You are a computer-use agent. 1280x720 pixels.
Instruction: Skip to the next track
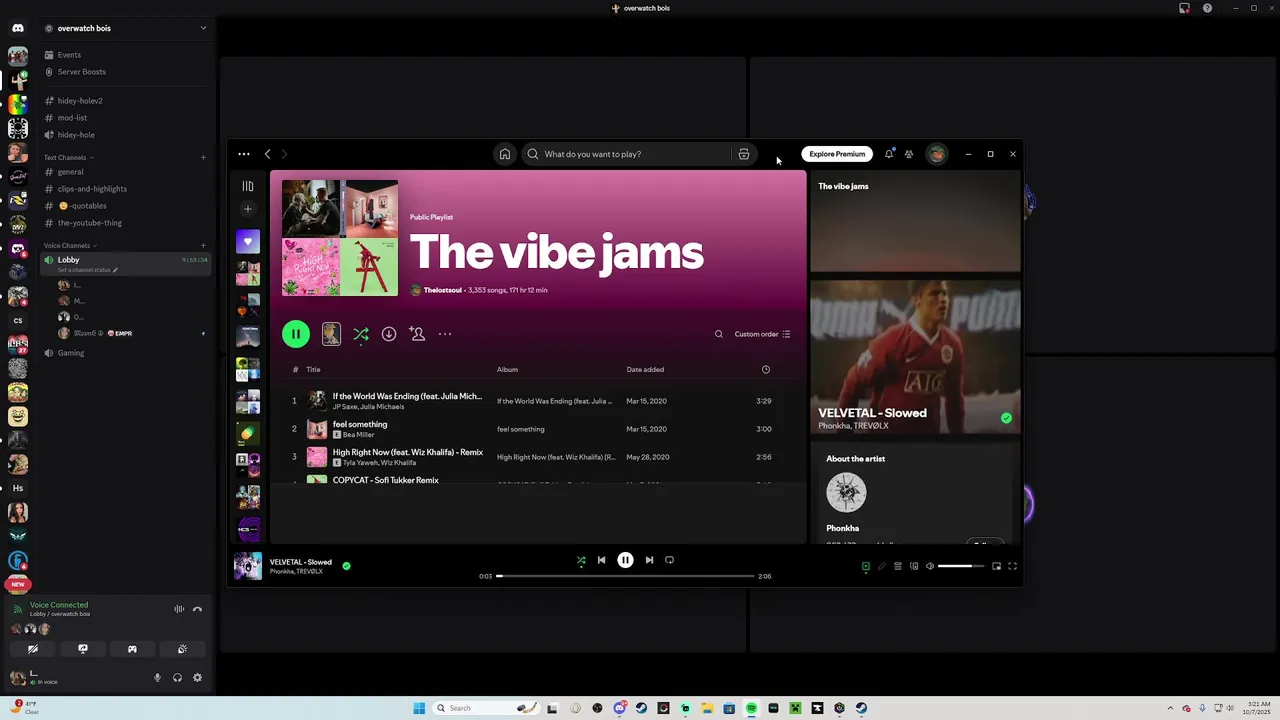point(649,560)
